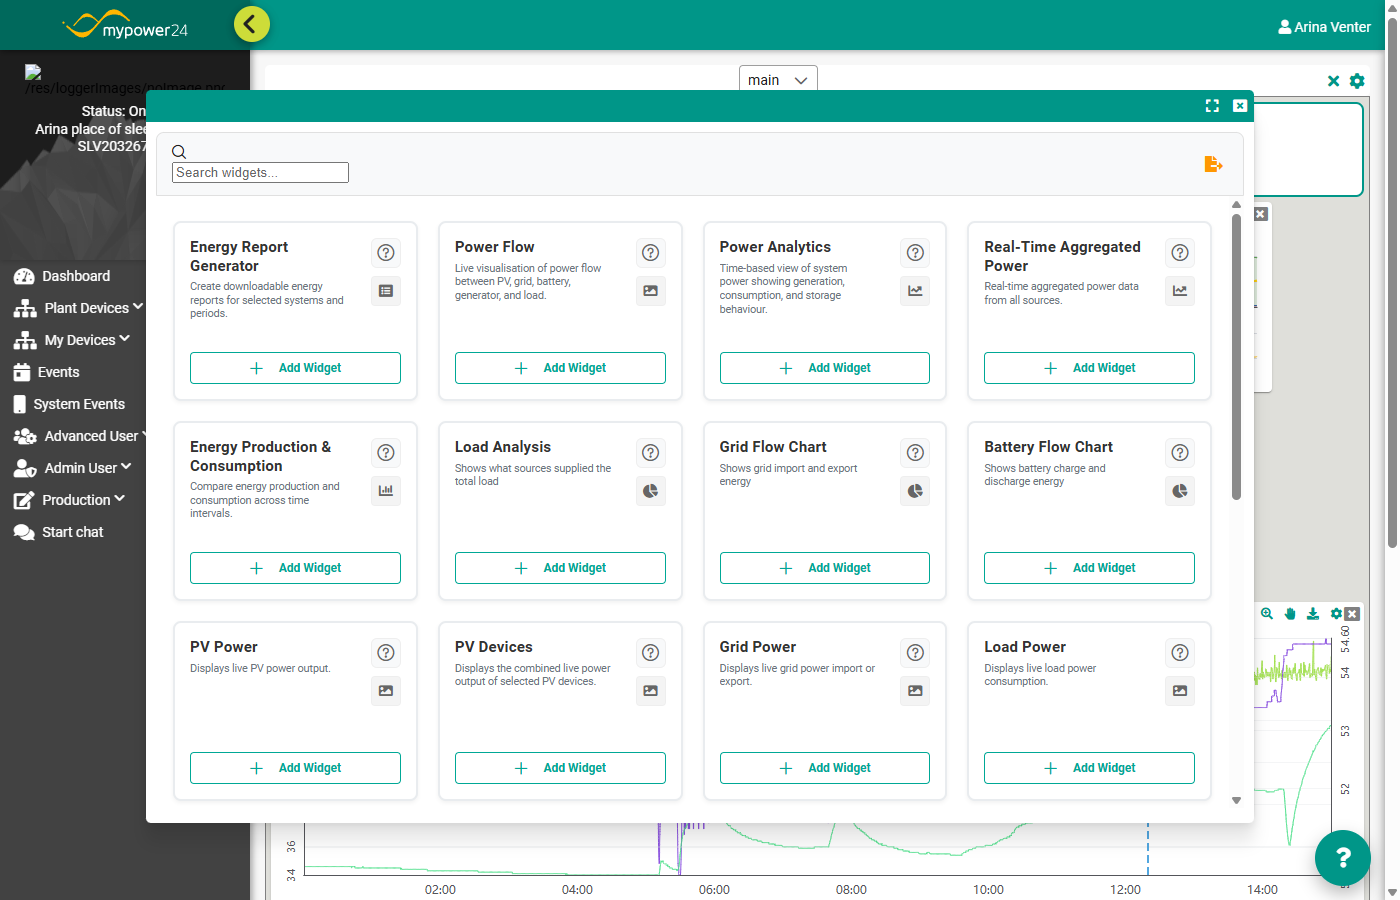This screenshot has width=1400, height=900.
Task: Open help for the PV Devices widget
Action: [651, 653]
